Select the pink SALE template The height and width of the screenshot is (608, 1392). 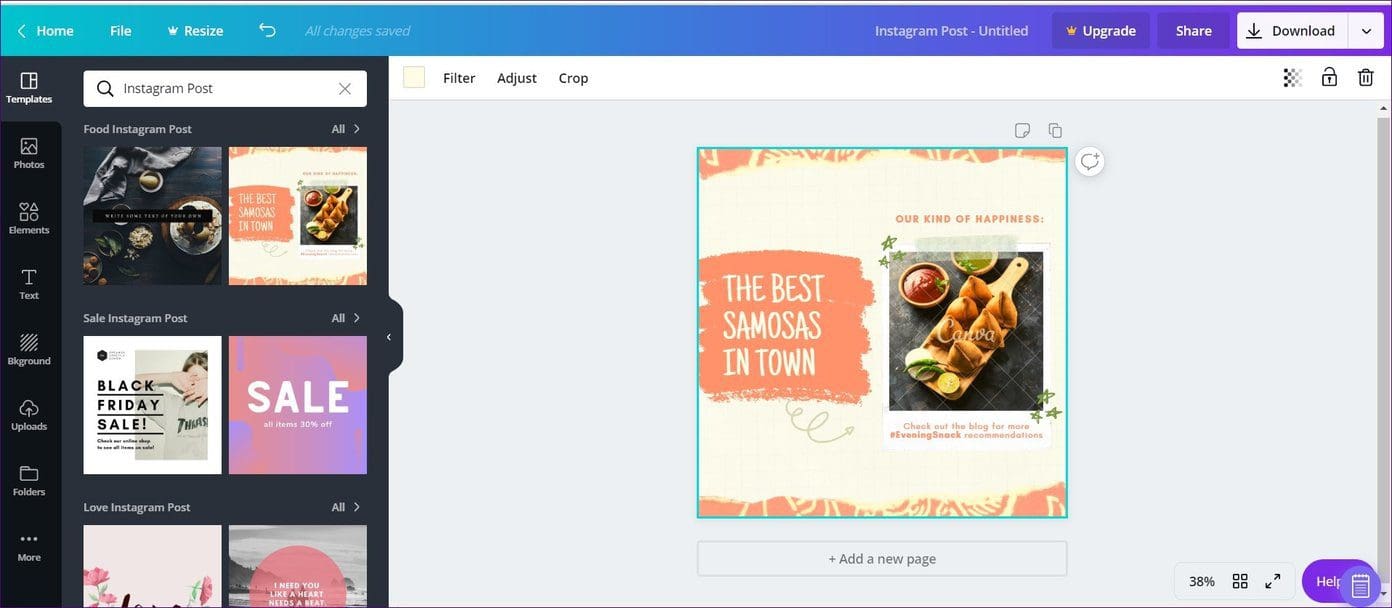click(298, 405)
